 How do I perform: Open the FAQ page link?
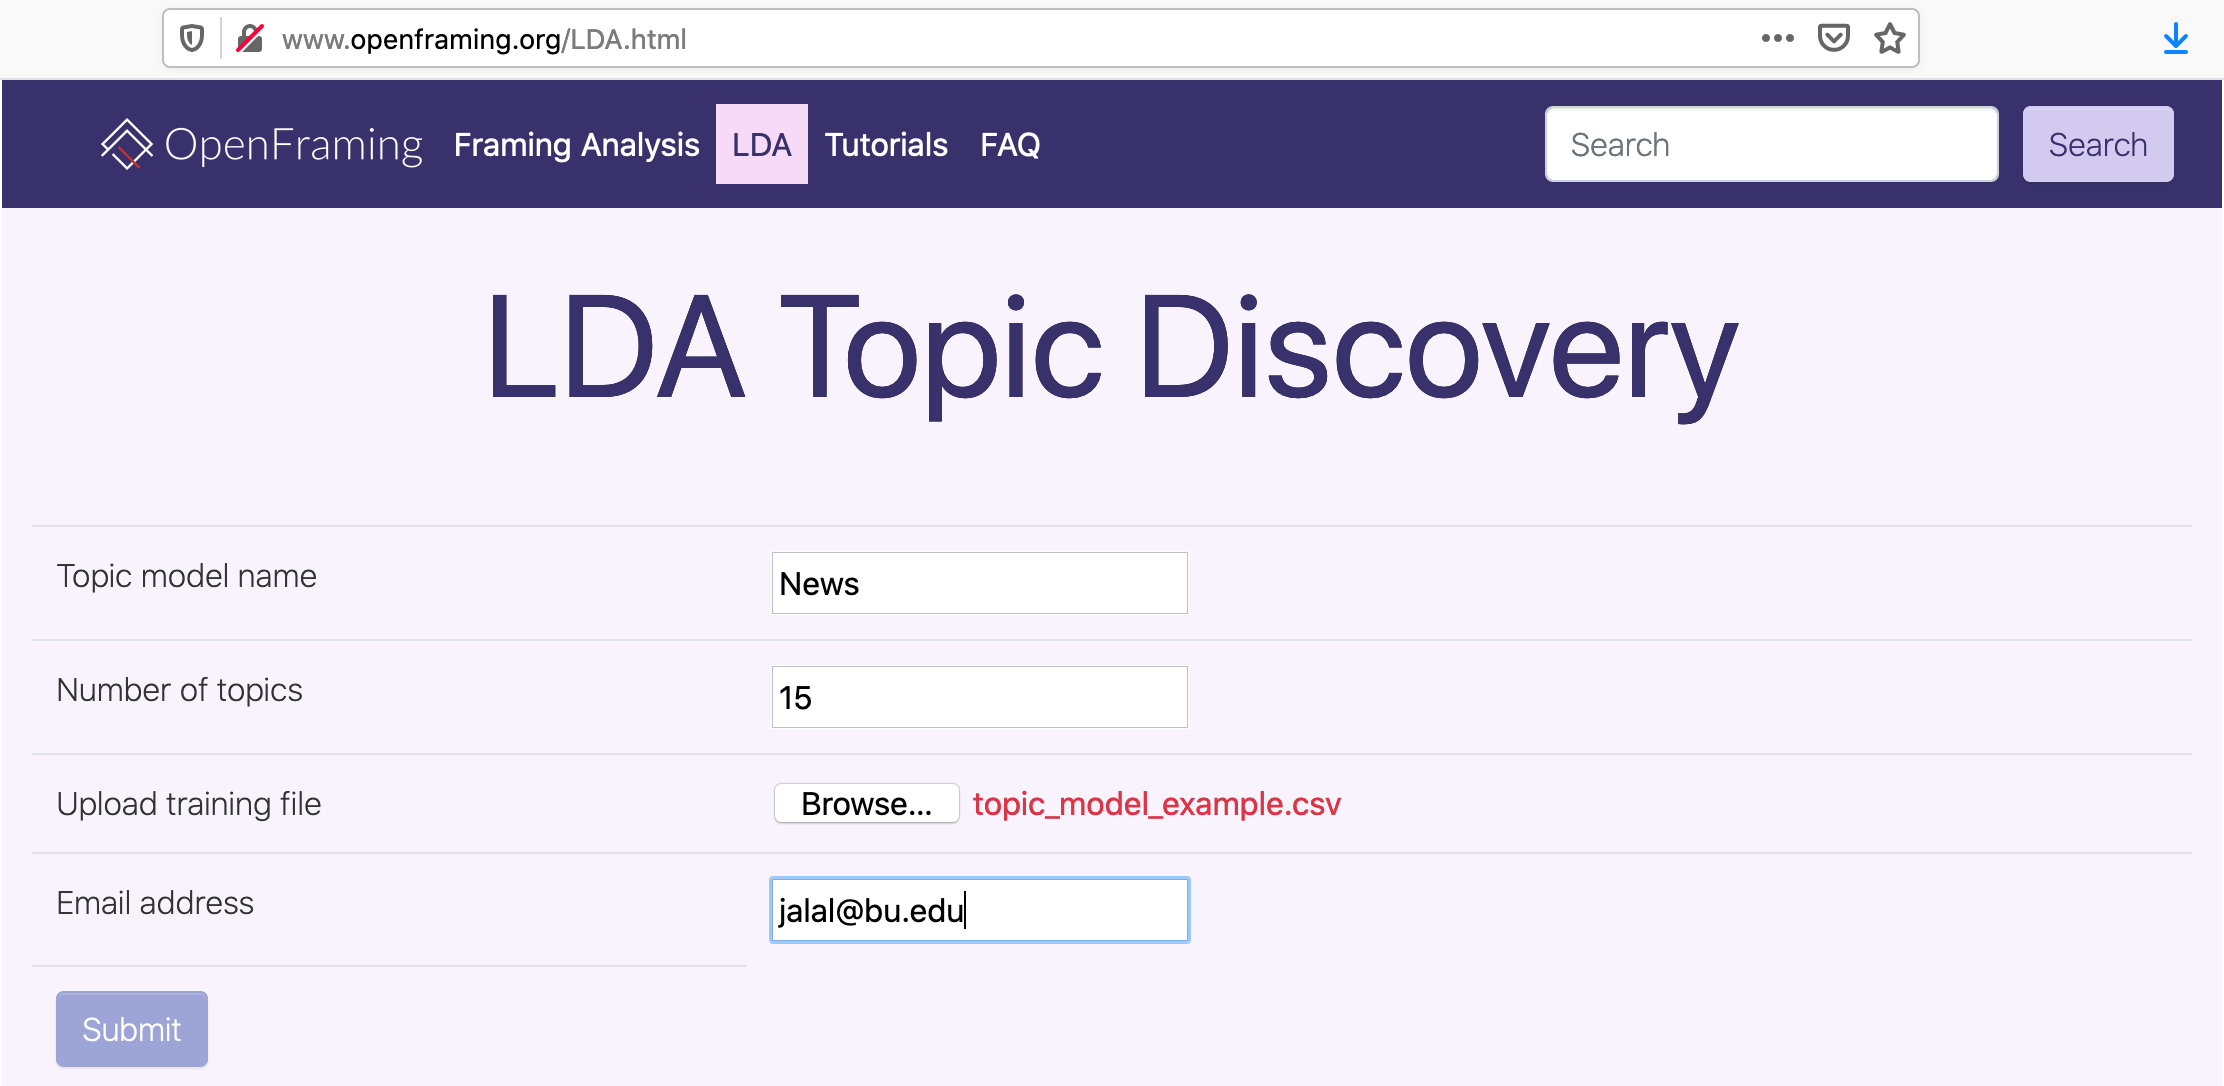(1009, 145)
